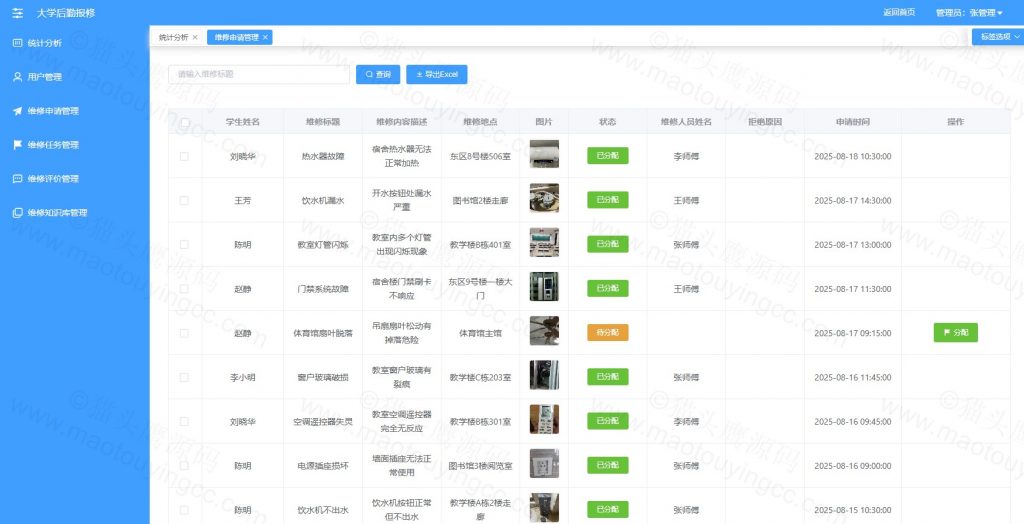Click the 维修任务管理 flag icon
1024x524 pixels.
click(x=18, y=145)
